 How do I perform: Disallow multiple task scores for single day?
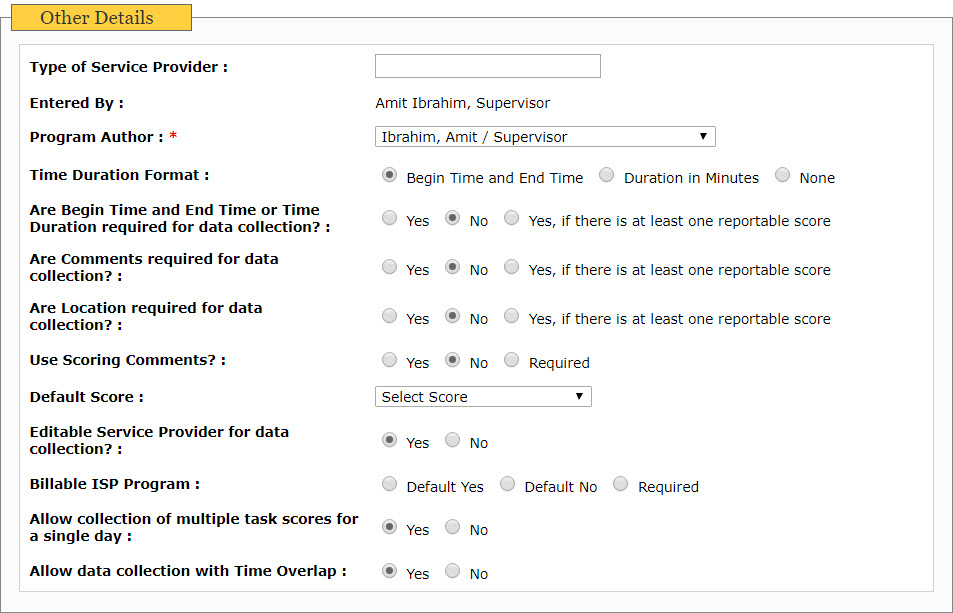(453, 527)
